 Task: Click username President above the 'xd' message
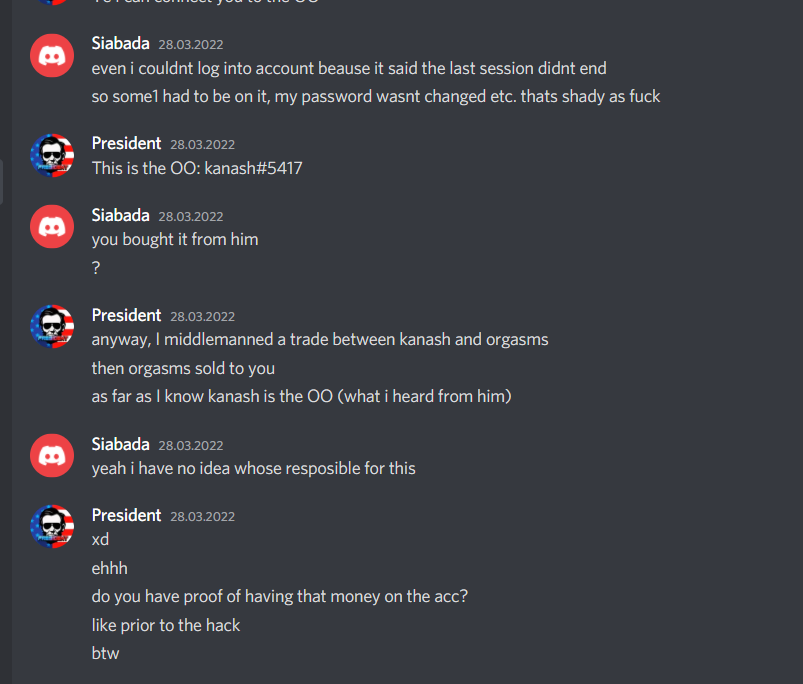point(126,516)
